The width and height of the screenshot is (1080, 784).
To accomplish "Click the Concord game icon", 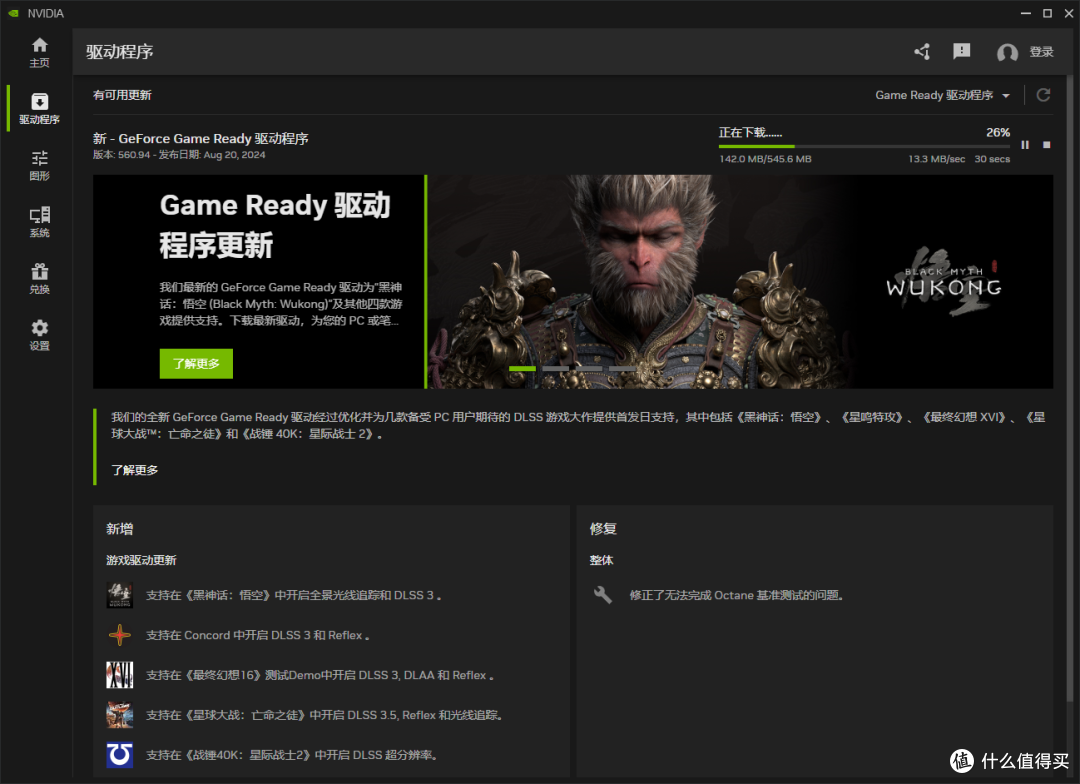I will 119,635.
